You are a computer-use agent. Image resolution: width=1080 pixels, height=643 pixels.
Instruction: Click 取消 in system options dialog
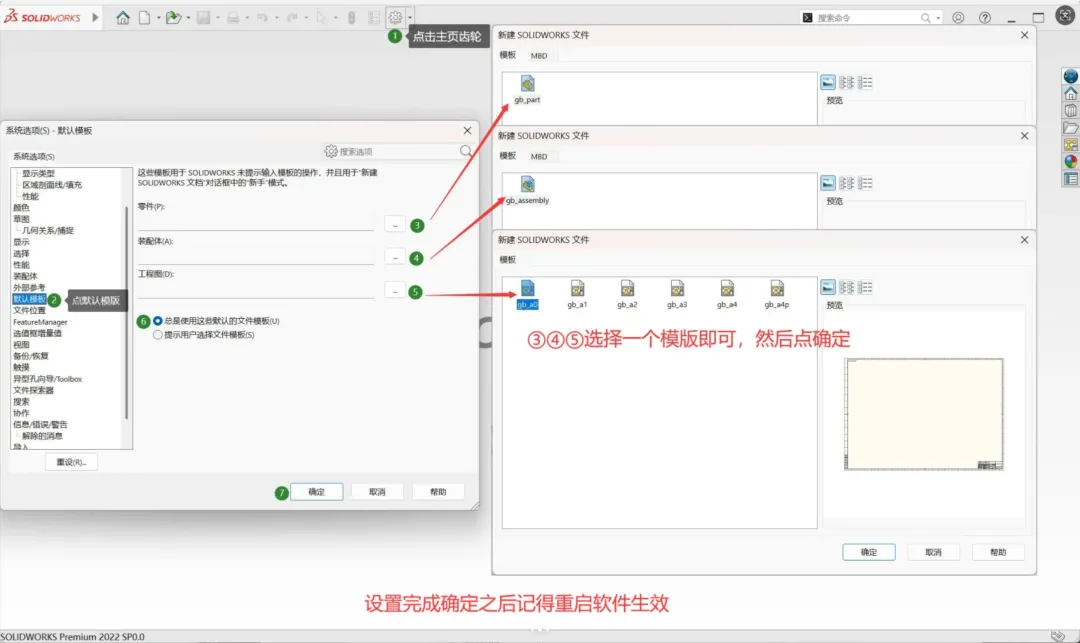pyautogui.click(x=377, y=492)
